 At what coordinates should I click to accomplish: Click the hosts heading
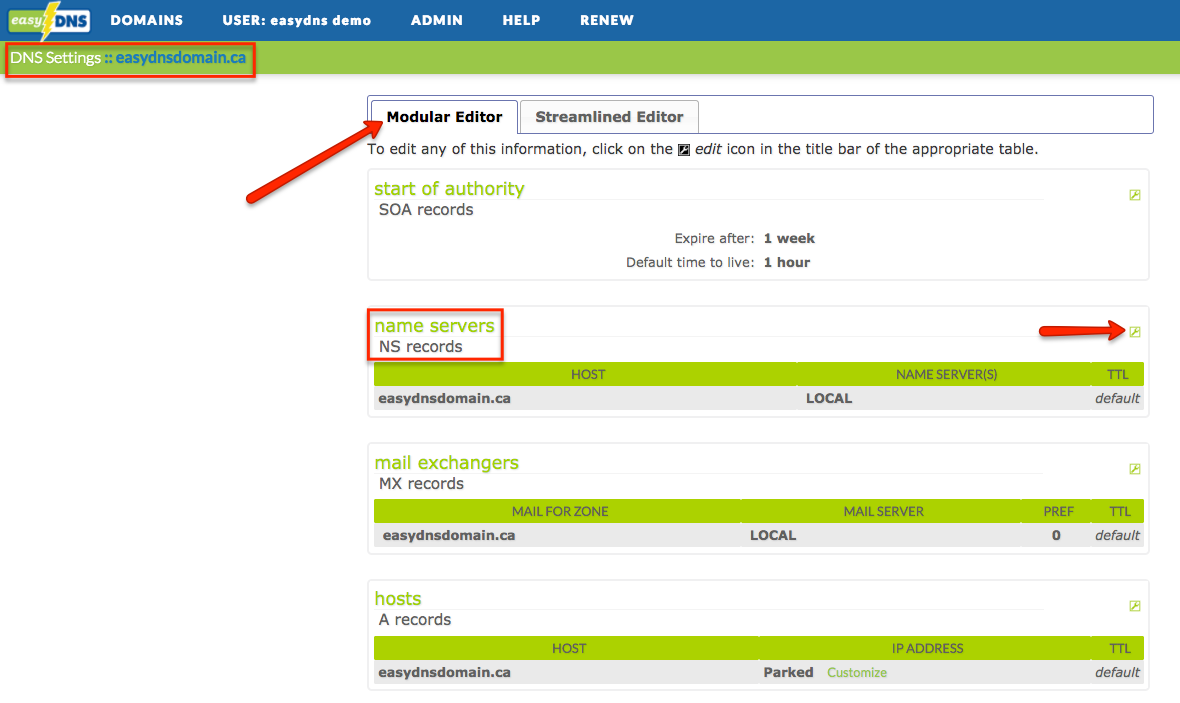397,598
